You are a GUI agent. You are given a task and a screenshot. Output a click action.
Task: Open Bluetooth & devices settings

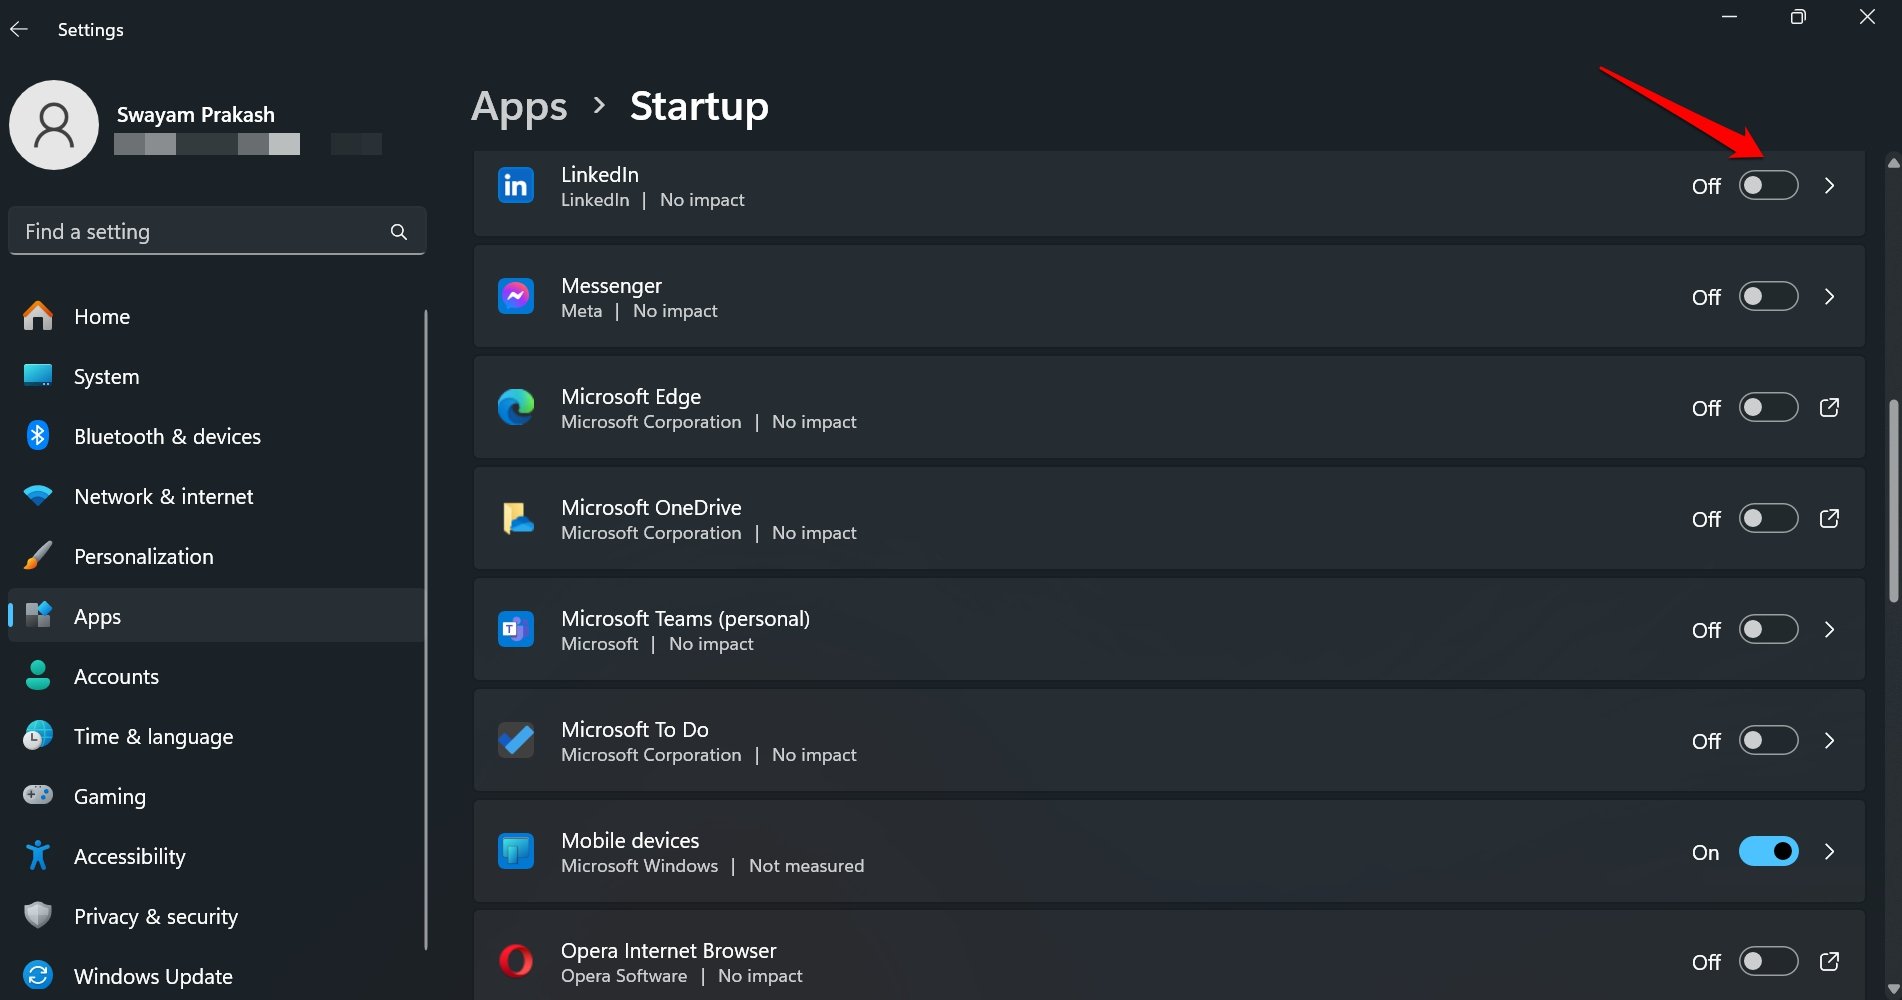167,437
